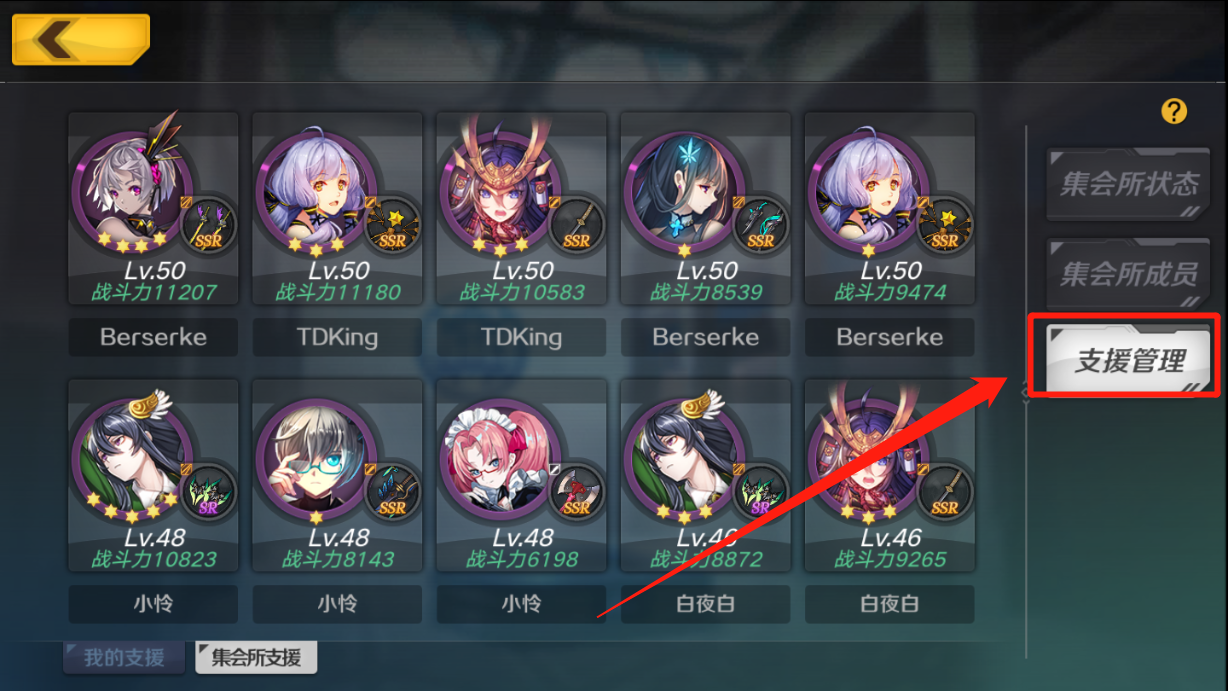
Task: Select the silver-haired character with 11207 power
Action: point(132,190)
